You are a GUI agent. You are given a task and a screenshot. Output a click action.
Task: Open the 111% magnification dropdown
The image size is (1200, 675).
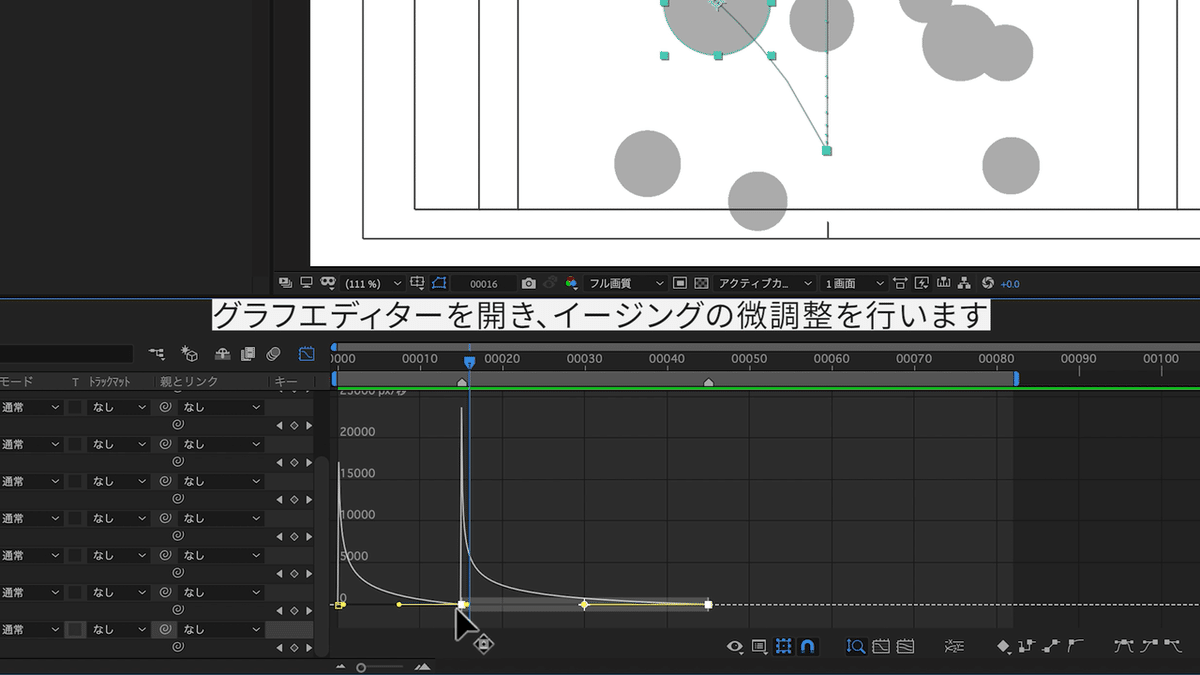[373, 284]
